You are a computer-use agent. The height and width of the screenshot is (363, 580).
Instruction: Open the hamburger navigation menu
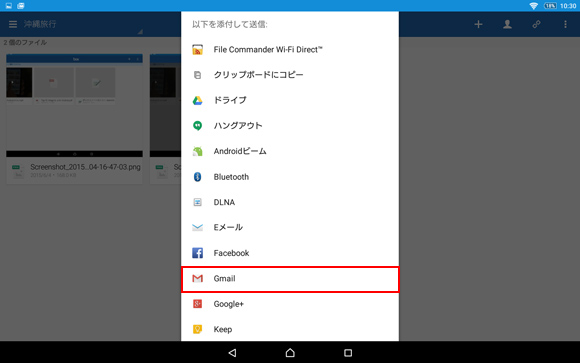(13, 24)
